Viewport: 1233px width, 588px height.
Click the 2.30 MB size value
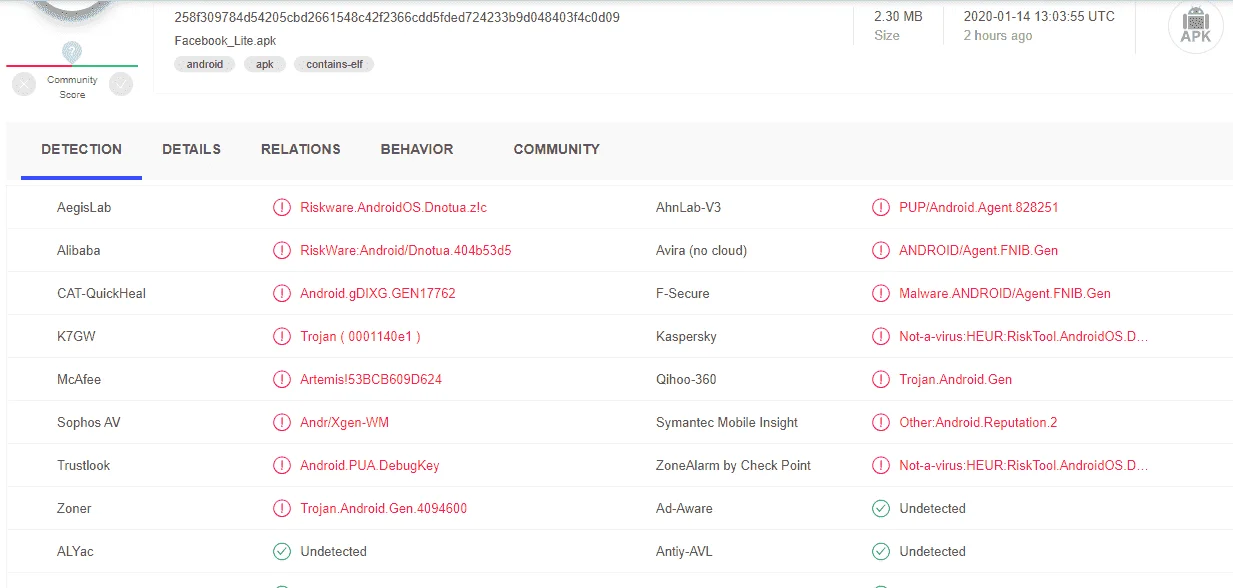(898, 16)
